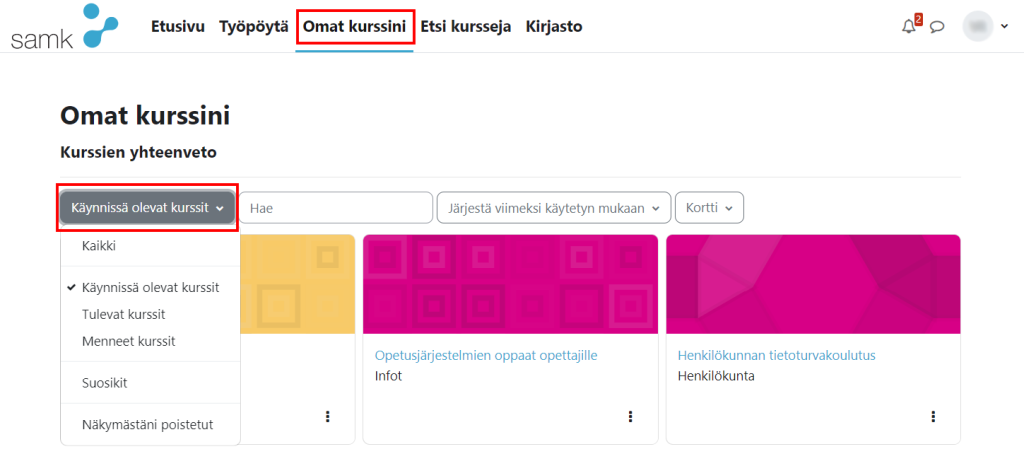The width and height of the screenshot is (1024, 449).
Task: Open Henkilökunnan tietoturvakoulutus course link
Action: coord(776,356)
